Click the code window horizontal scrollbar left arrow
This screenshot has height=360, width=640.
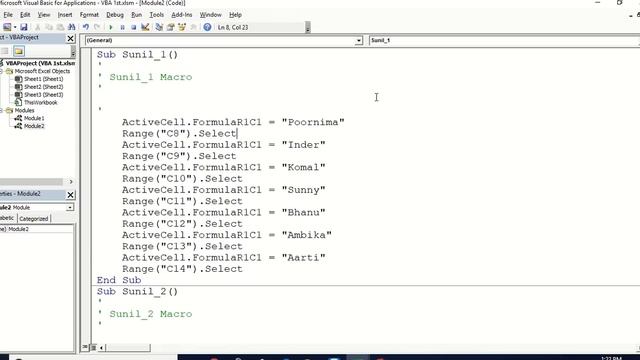click(x=102, y=348)
